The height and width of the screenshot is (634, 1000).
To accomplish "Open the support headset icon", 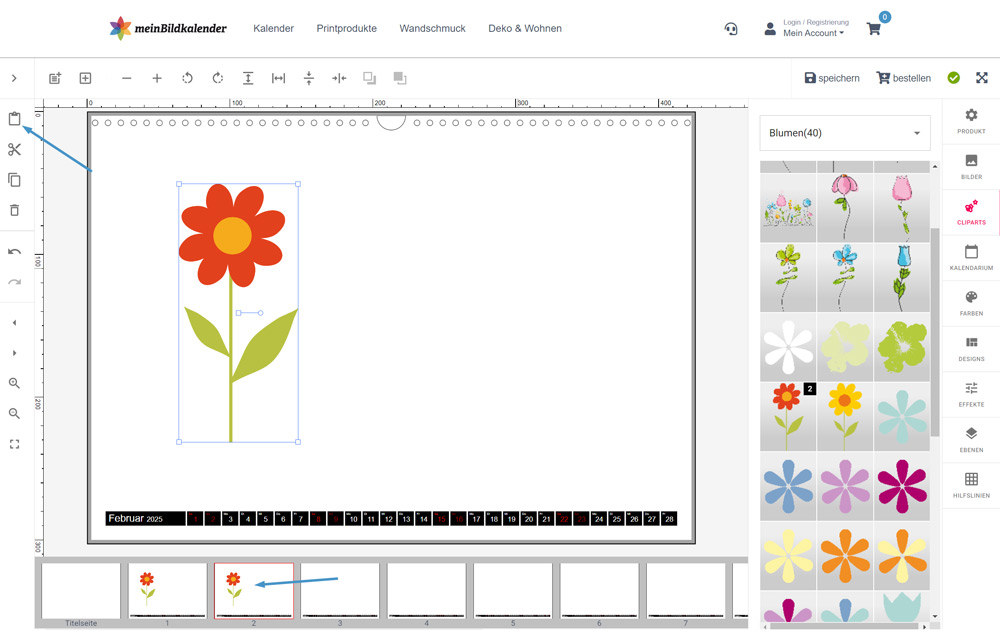I will tap(731, 29).
